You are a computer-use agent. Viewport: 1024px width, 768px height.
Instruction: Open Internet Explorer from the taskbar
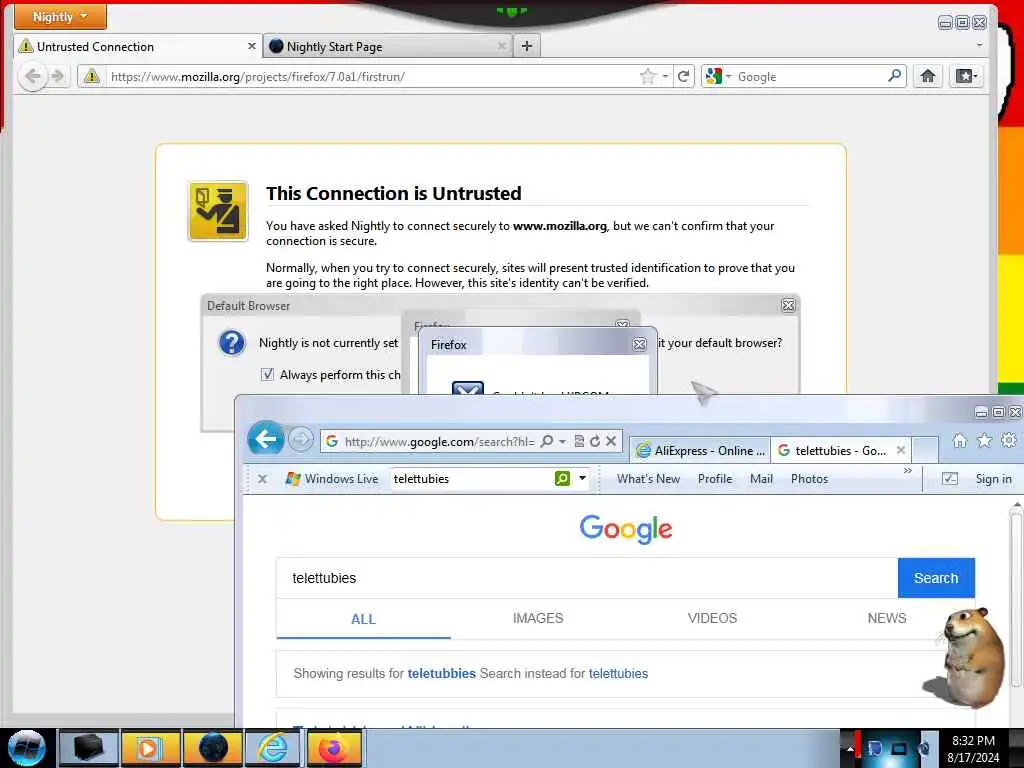click(x=272, y=748)
